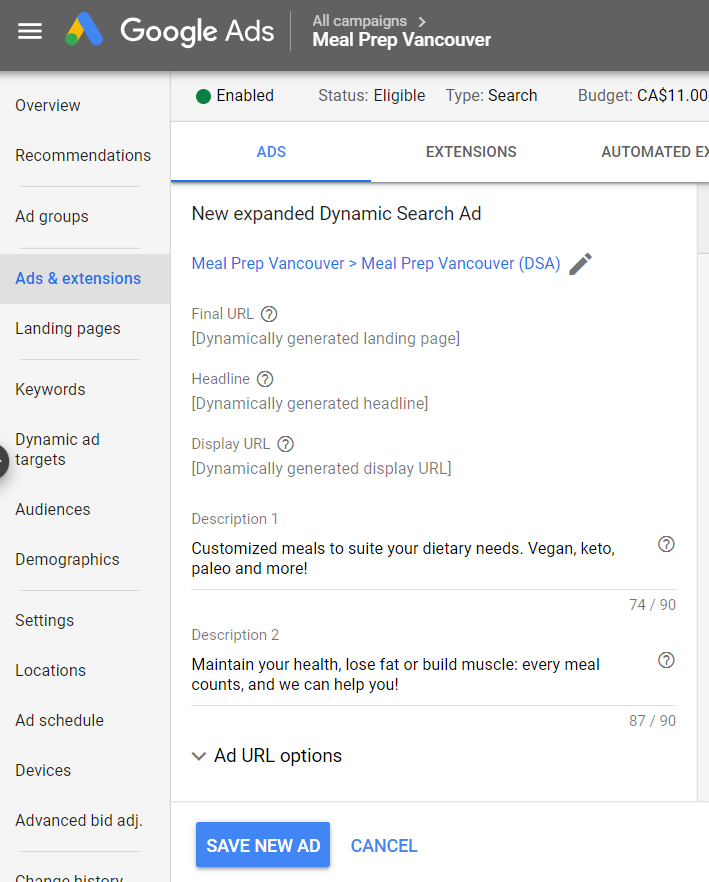709x882 pixels.
Task: Open help for Headline field
Action: [x=265, y=379]
